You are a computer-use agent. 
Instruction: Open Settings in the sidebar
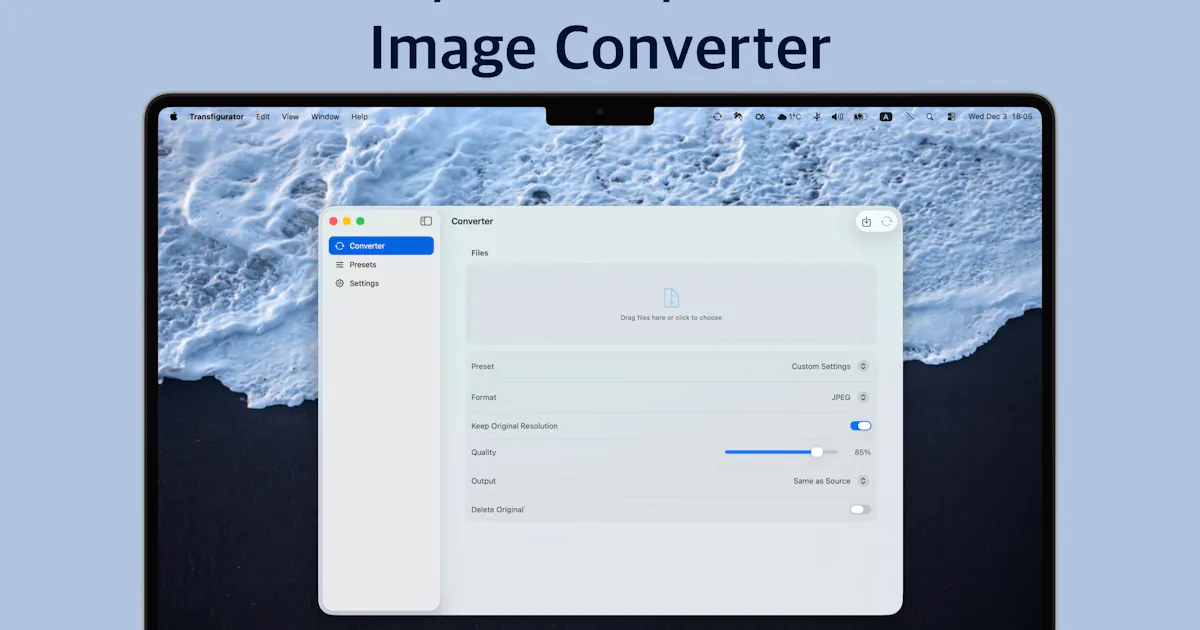(381, 284)
